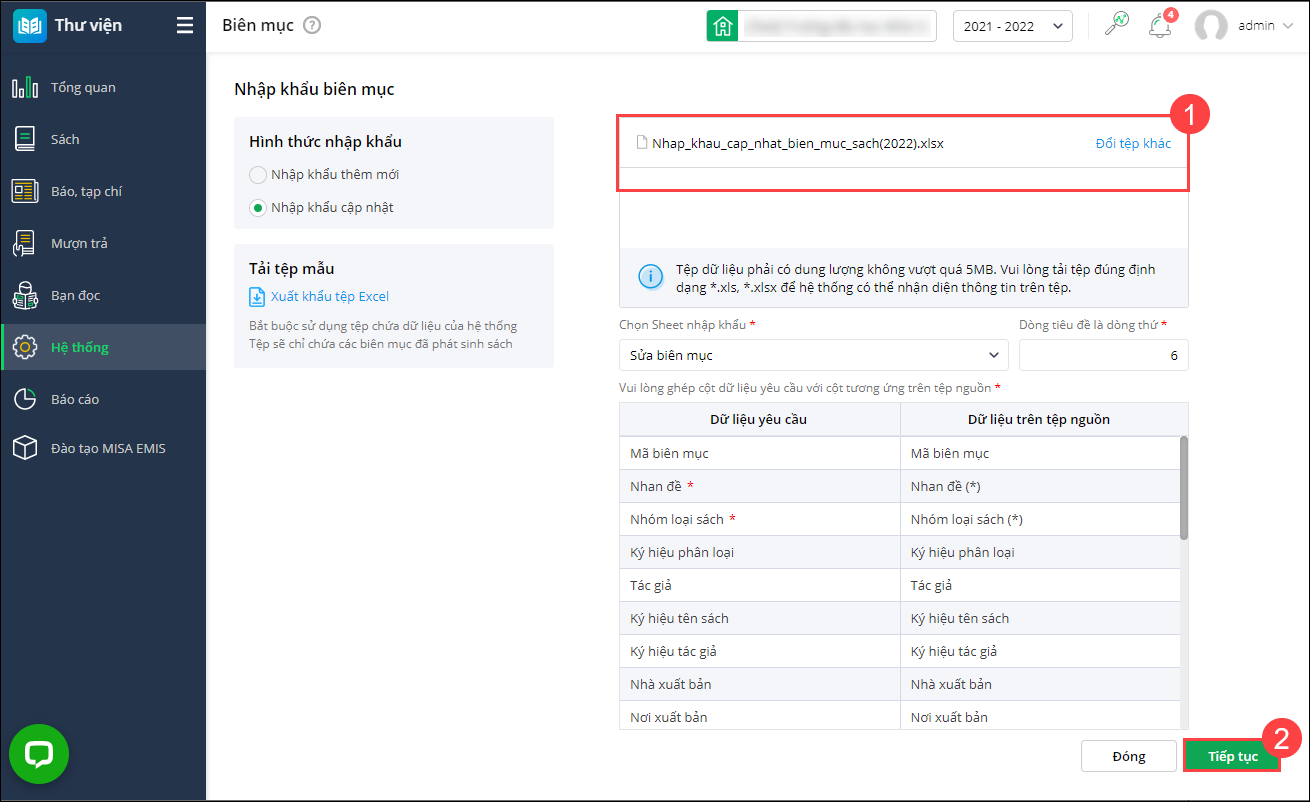Open the Sách menu item

click(104, 139)
